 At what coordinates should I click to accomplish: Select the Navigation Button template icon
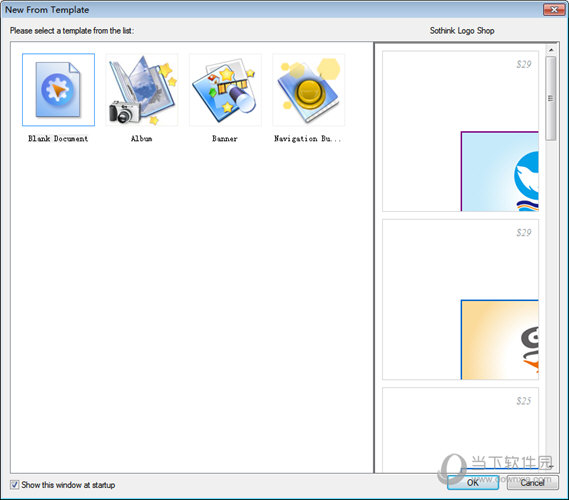[309, 90]
